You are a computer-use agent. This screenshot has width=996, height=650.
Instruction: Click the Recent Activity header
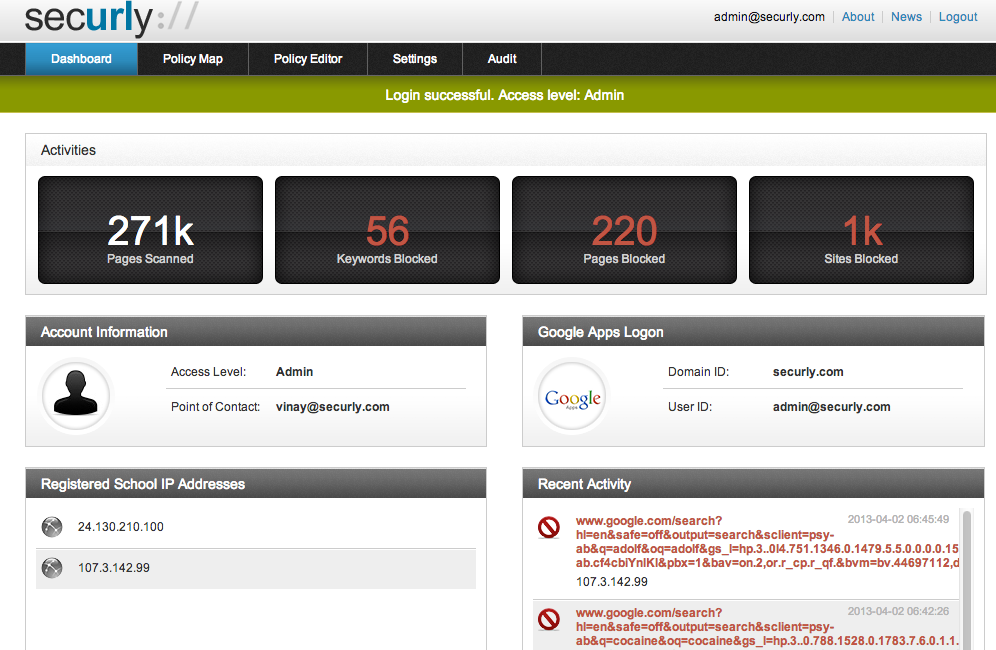[753, 484]
